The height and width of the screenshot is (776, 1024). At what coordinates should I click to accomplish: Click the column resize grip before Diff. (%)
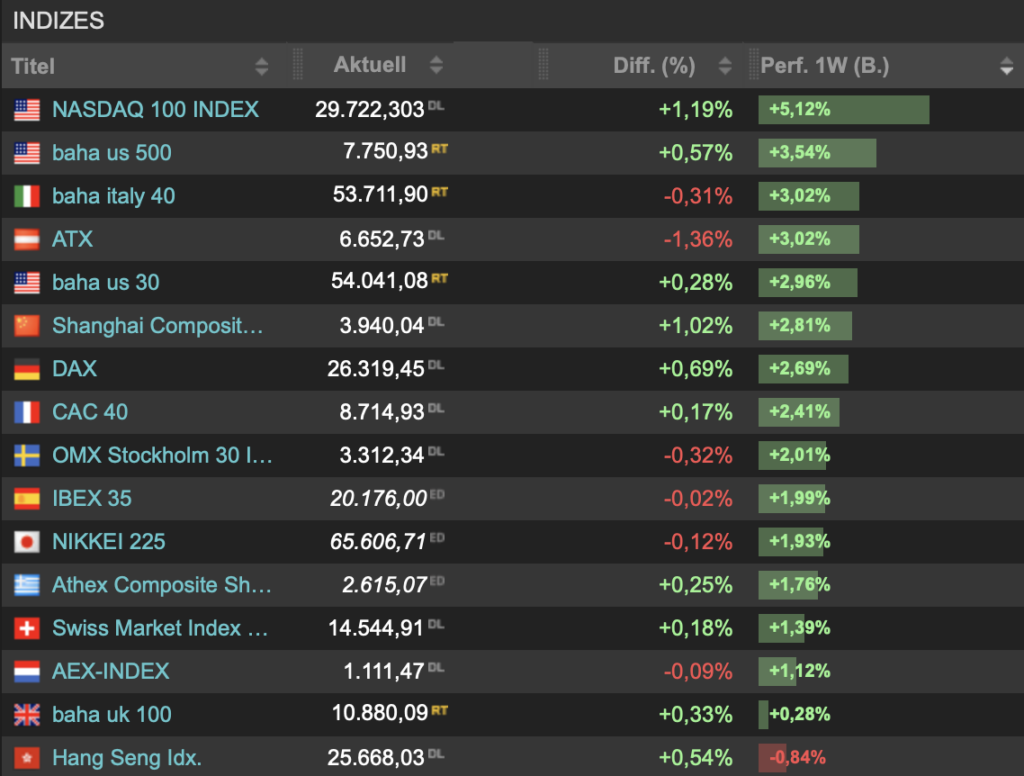[543, 65]
